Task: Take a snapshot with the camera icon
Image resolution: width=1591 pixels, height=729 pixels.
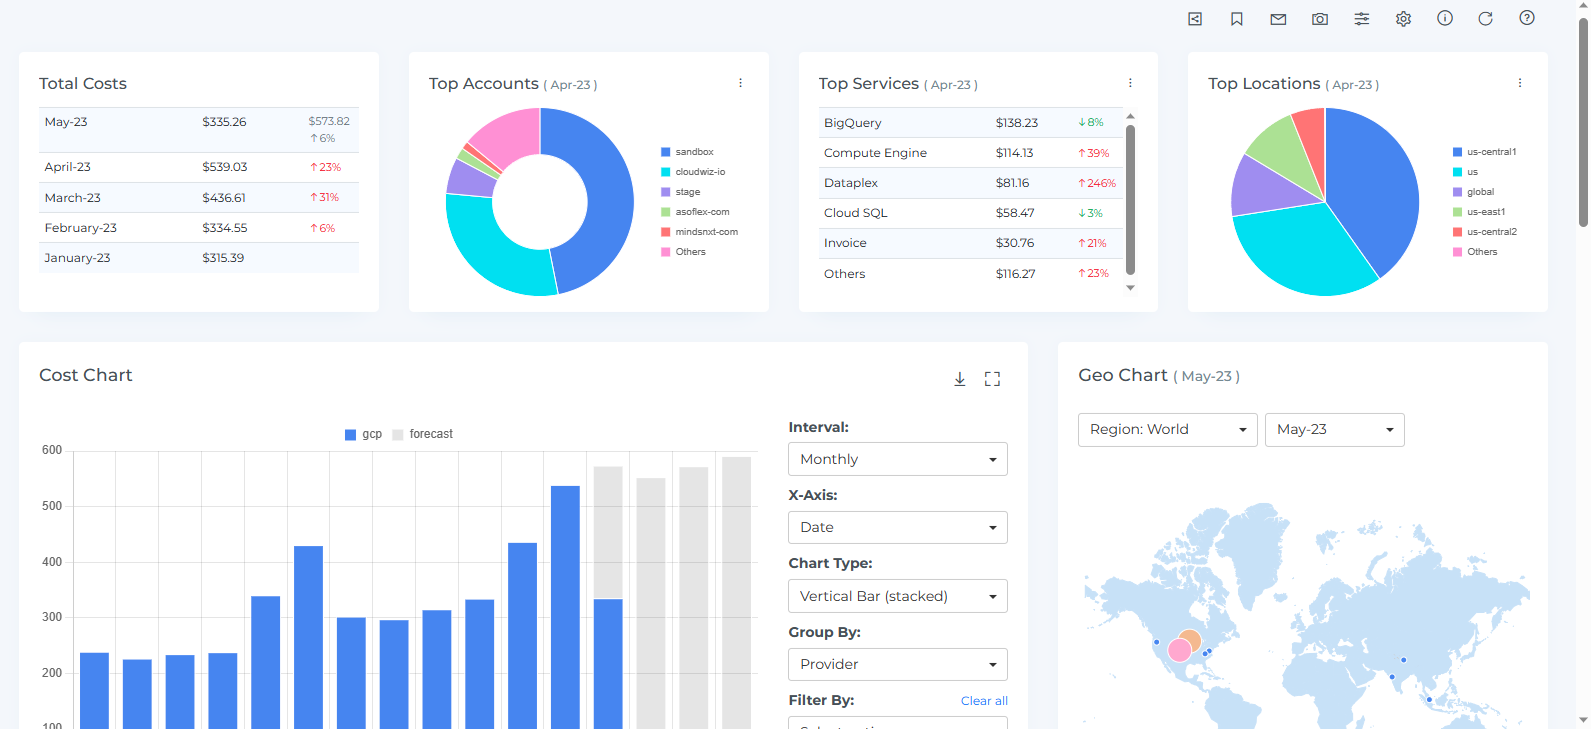Action: point(1320,19)
